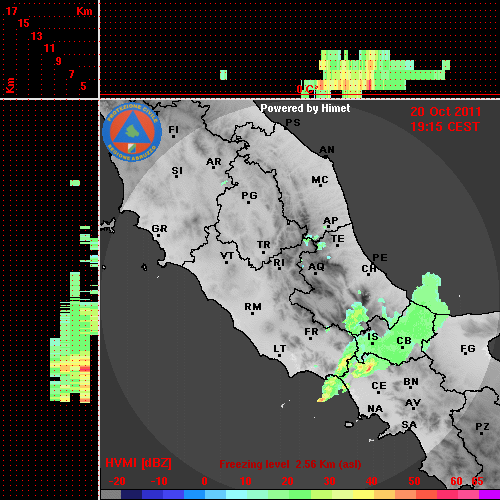Click the -10 value on the dBZ scale
Screen dimensions: 500x500
[x=159, y=481]
